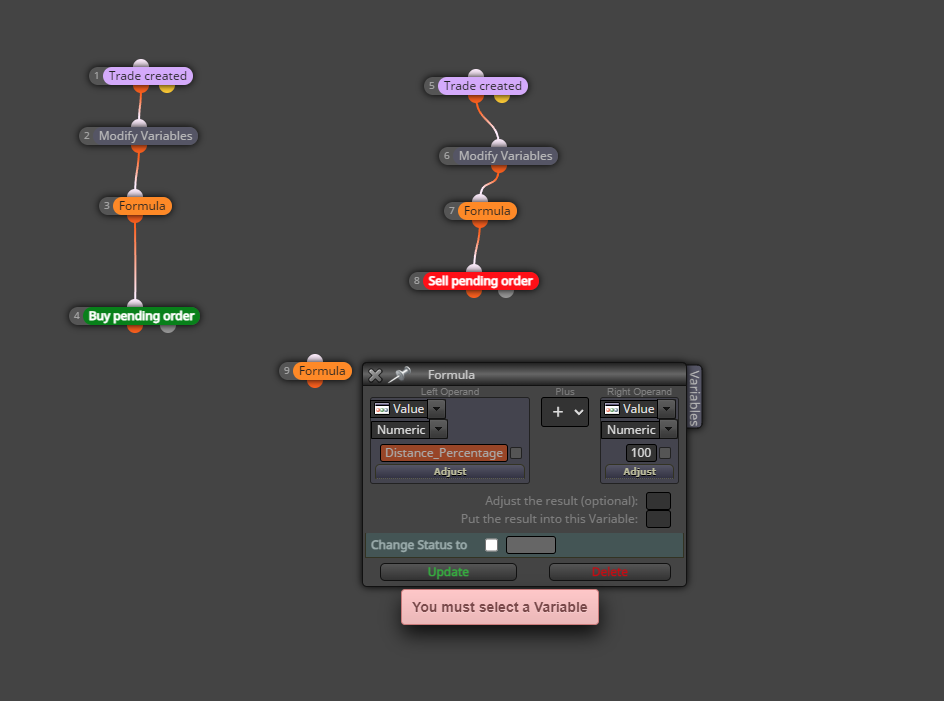Select node 5 Trade created
Viewport: 944px width, 701px height.
tap(483, 86)
